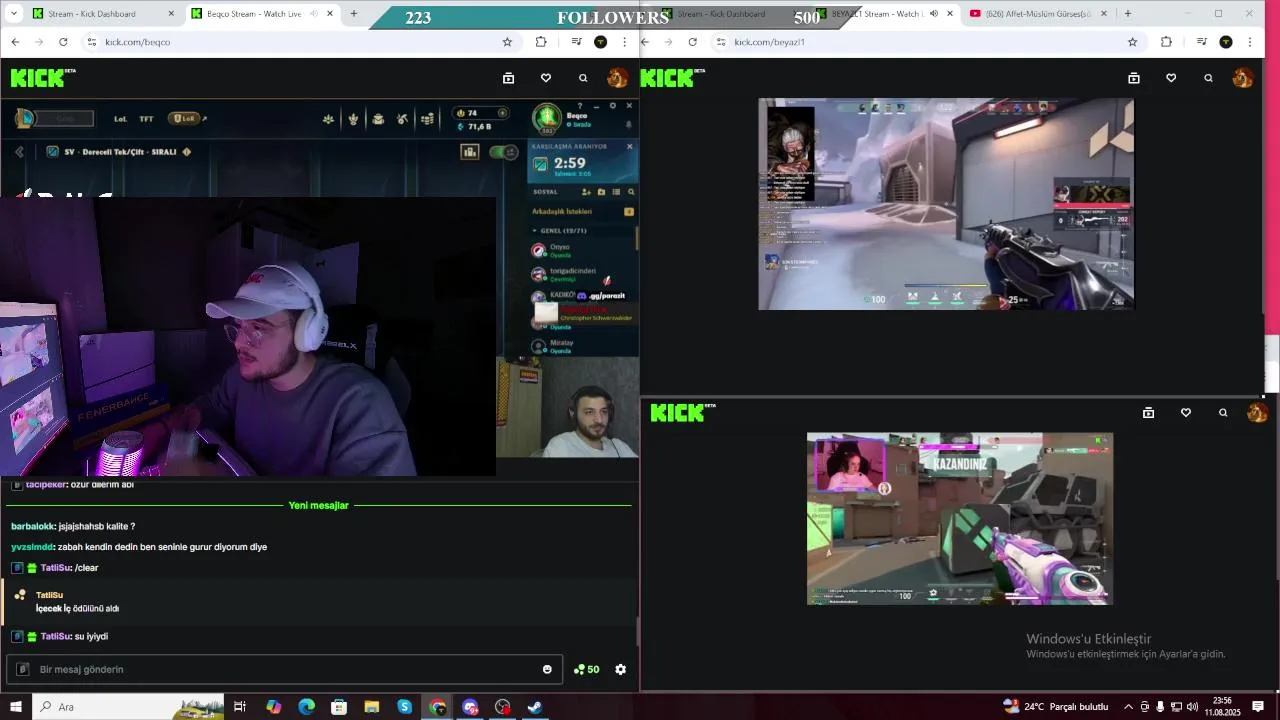The height and width of the screenshot is (720, 1280).
Task: Click the browse icon in the lower-right Kick header
Action: (x=1148, y=413)
